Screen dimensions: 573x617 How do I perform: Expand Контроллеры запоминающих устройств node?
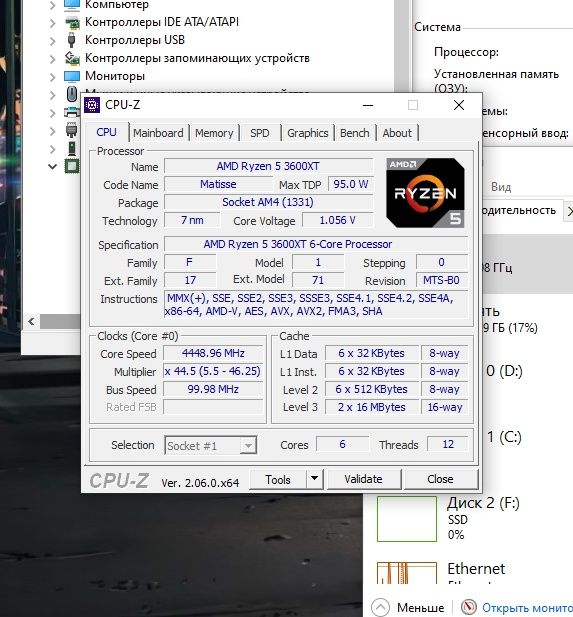click(x=52, y=59)
